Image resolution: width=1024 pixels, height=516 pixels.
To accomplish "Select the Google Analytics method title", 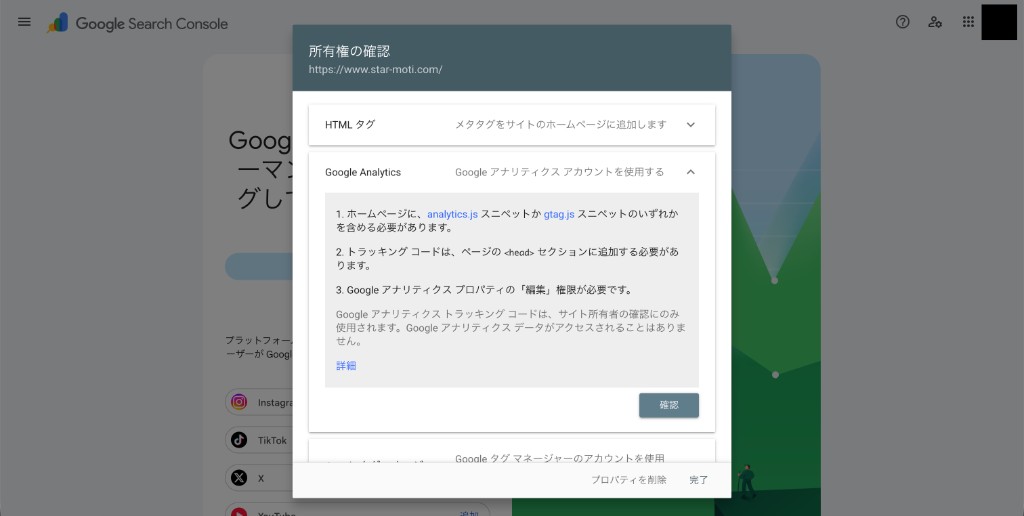I will [x=363, y=172].
